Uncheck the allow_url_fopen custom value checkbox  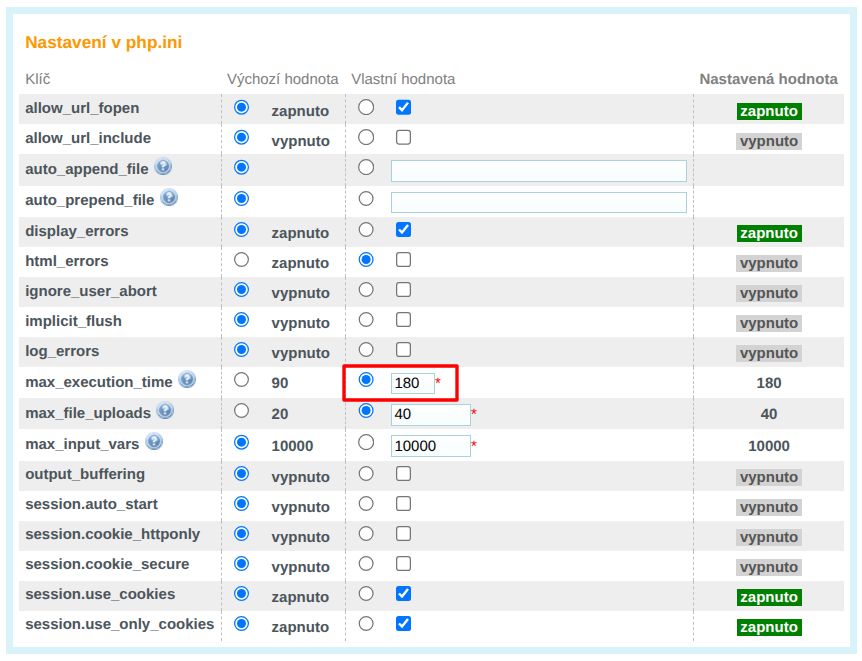tap(403, 107)
